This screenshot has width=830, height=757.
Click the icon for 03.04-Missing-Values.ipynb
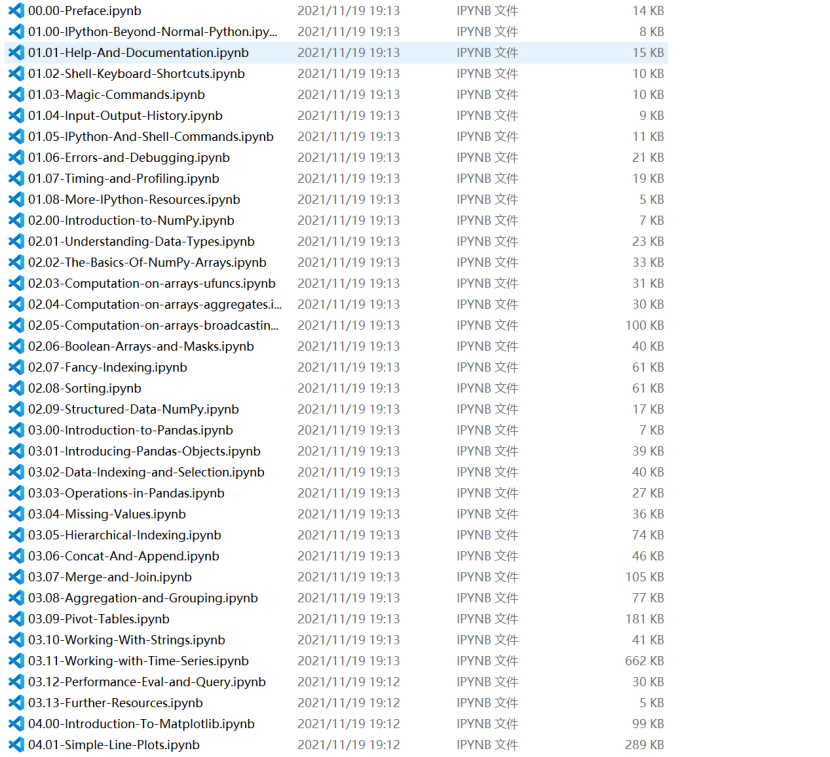[16, 514]
